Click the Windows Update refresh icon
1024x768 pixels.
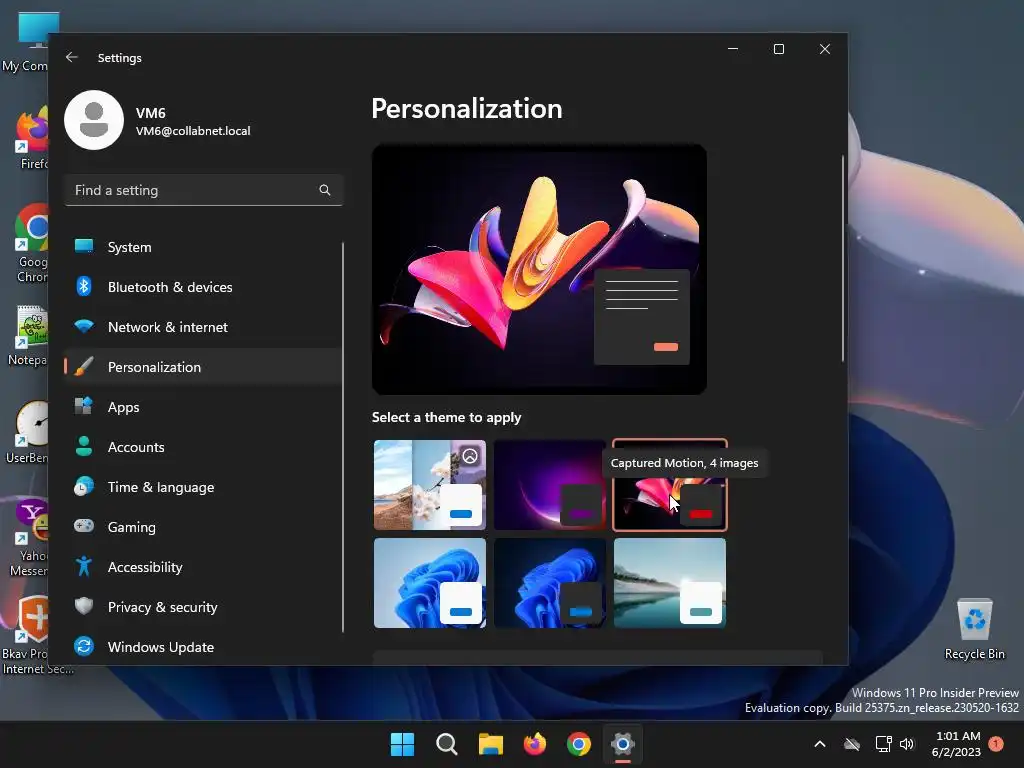coord(84,646)
